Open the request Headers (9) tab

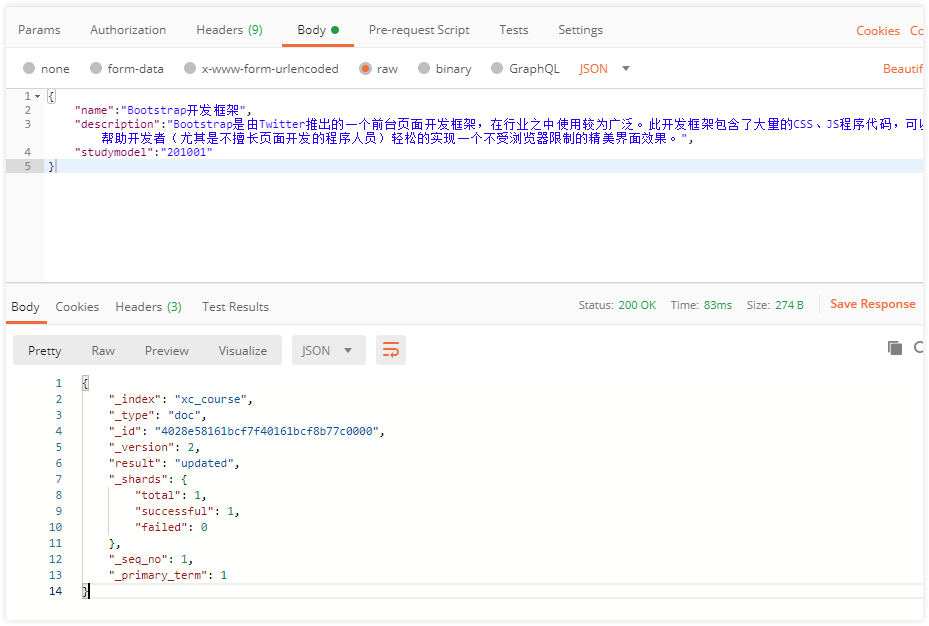229,30
